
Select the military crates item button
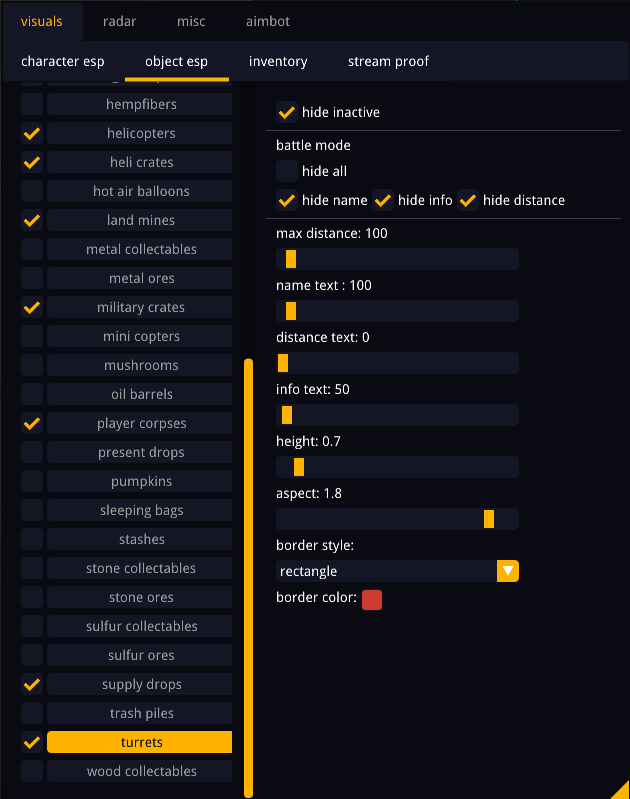pos(140,307)
